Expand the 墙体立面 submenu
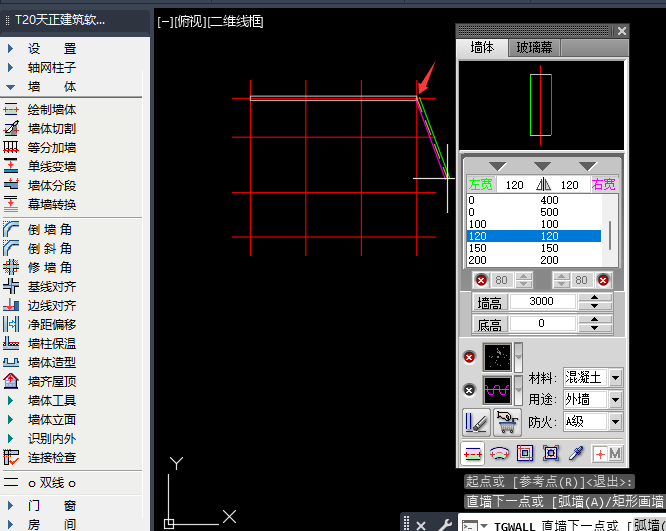Screen dimensions: 666x531 coord(10,419)
